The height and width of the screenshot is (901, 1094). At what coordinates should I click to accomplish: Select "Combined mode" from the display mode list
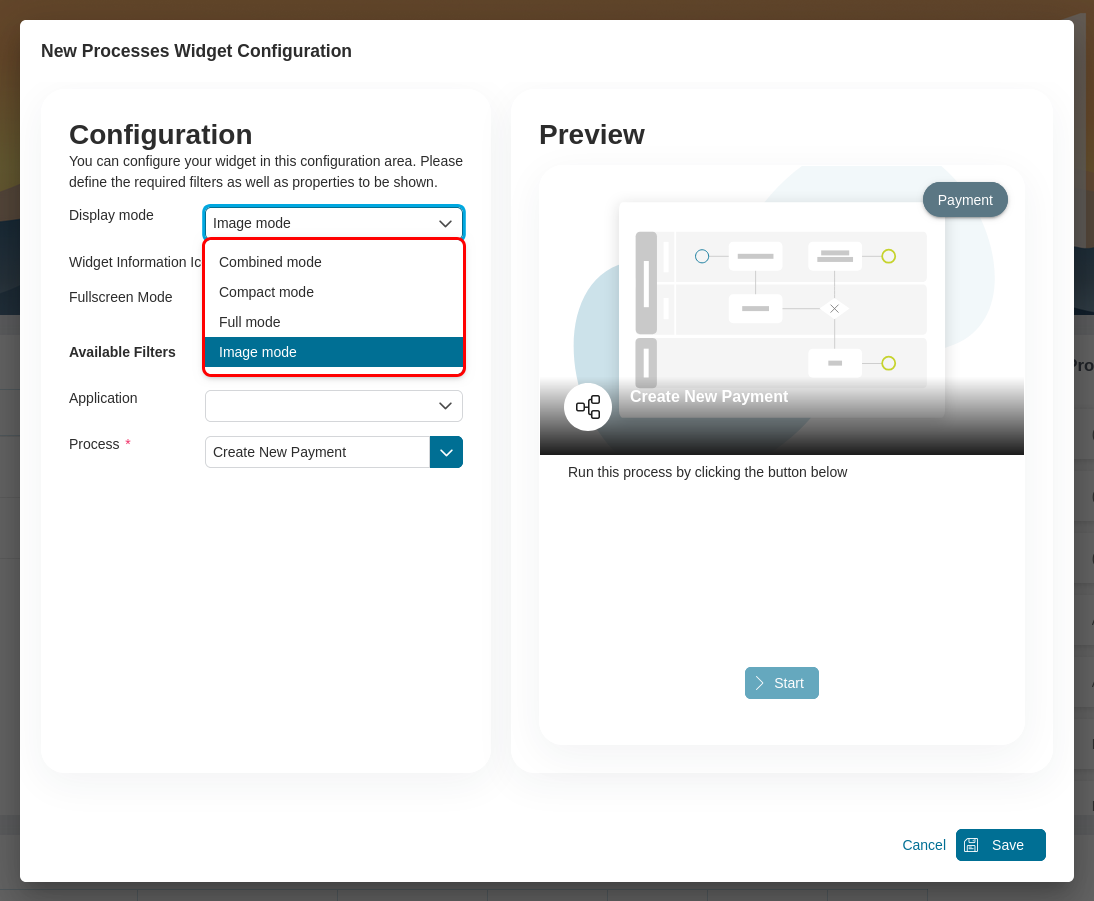coord(269,262)
